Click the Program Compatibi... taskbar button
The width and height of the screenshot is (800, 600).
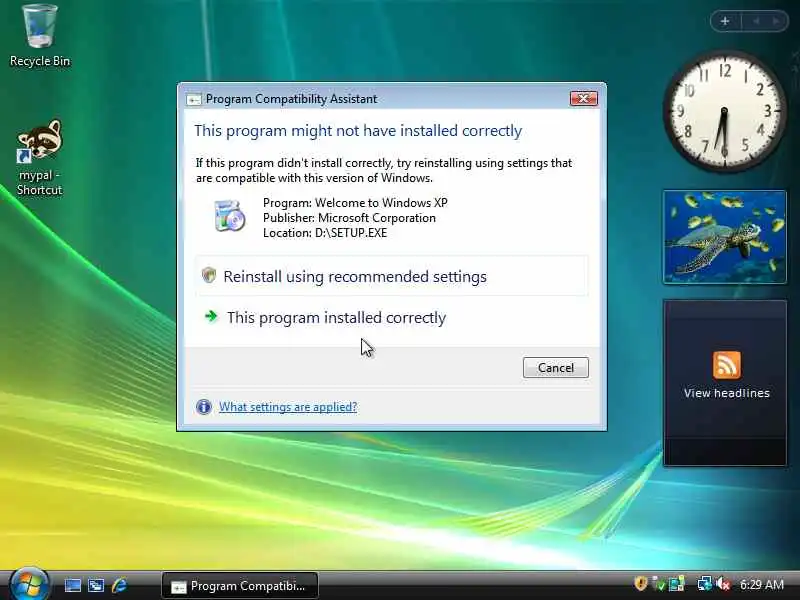(240, 586)
